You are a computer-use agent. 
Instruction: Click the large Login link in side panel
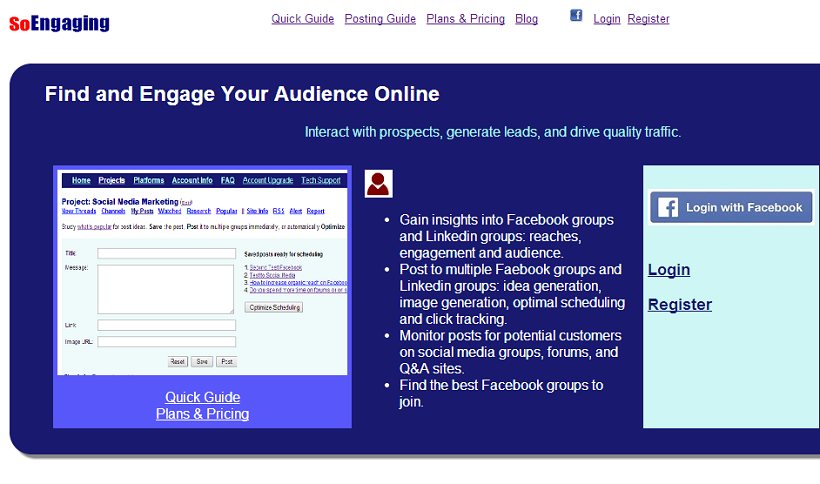coord(669,270)
